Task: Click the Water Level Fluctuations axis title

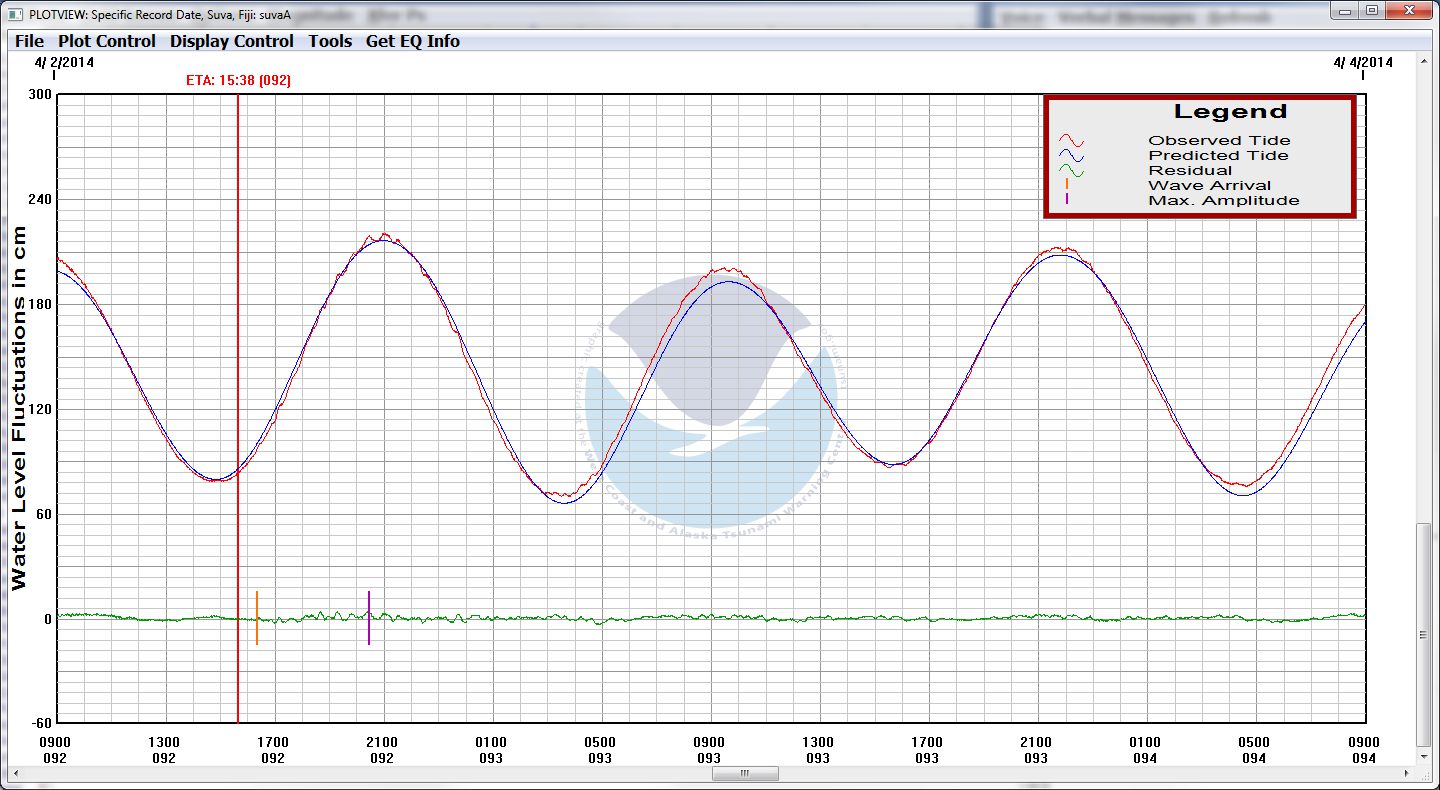Action: [19, 408]
